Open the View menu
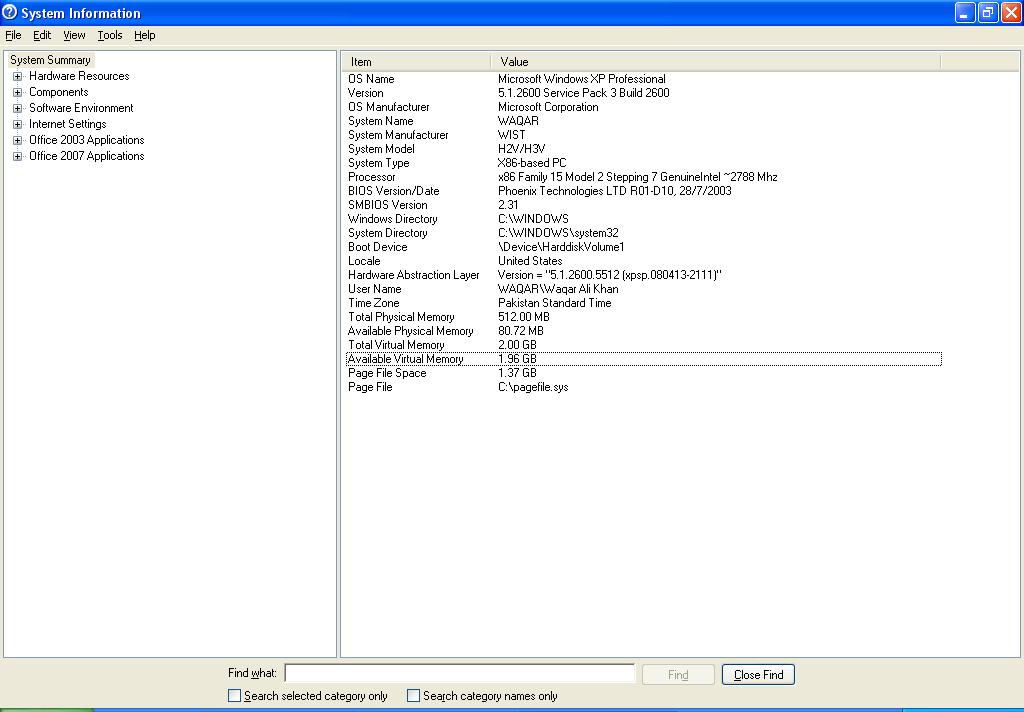This screenshot has height=712, width=1024. [x=74, y=35]
